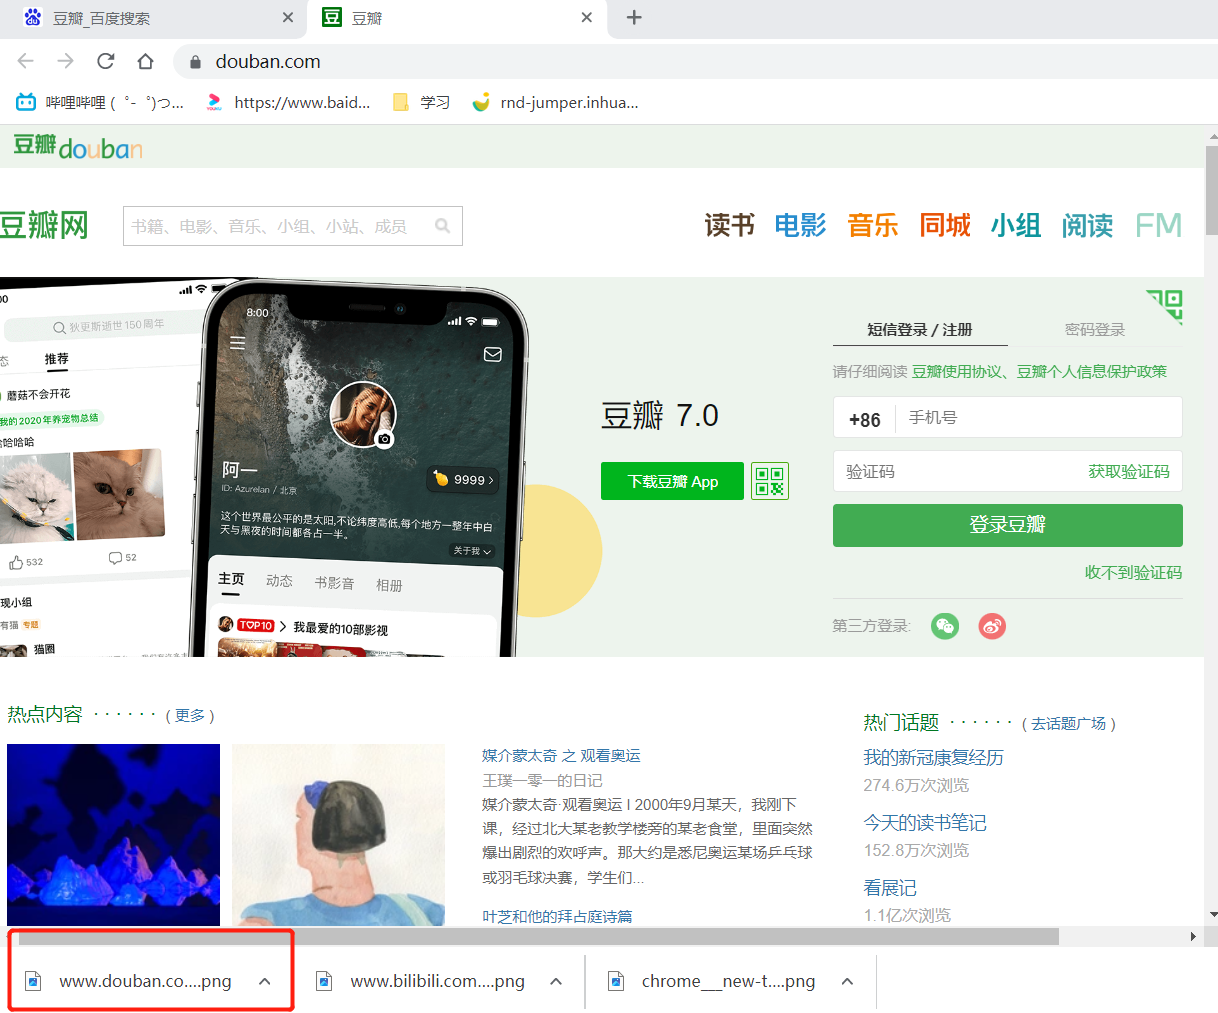This screenshot has width=1218, height=1013.
Task: Click the padlock site info icon
Action: pos(195,62)
